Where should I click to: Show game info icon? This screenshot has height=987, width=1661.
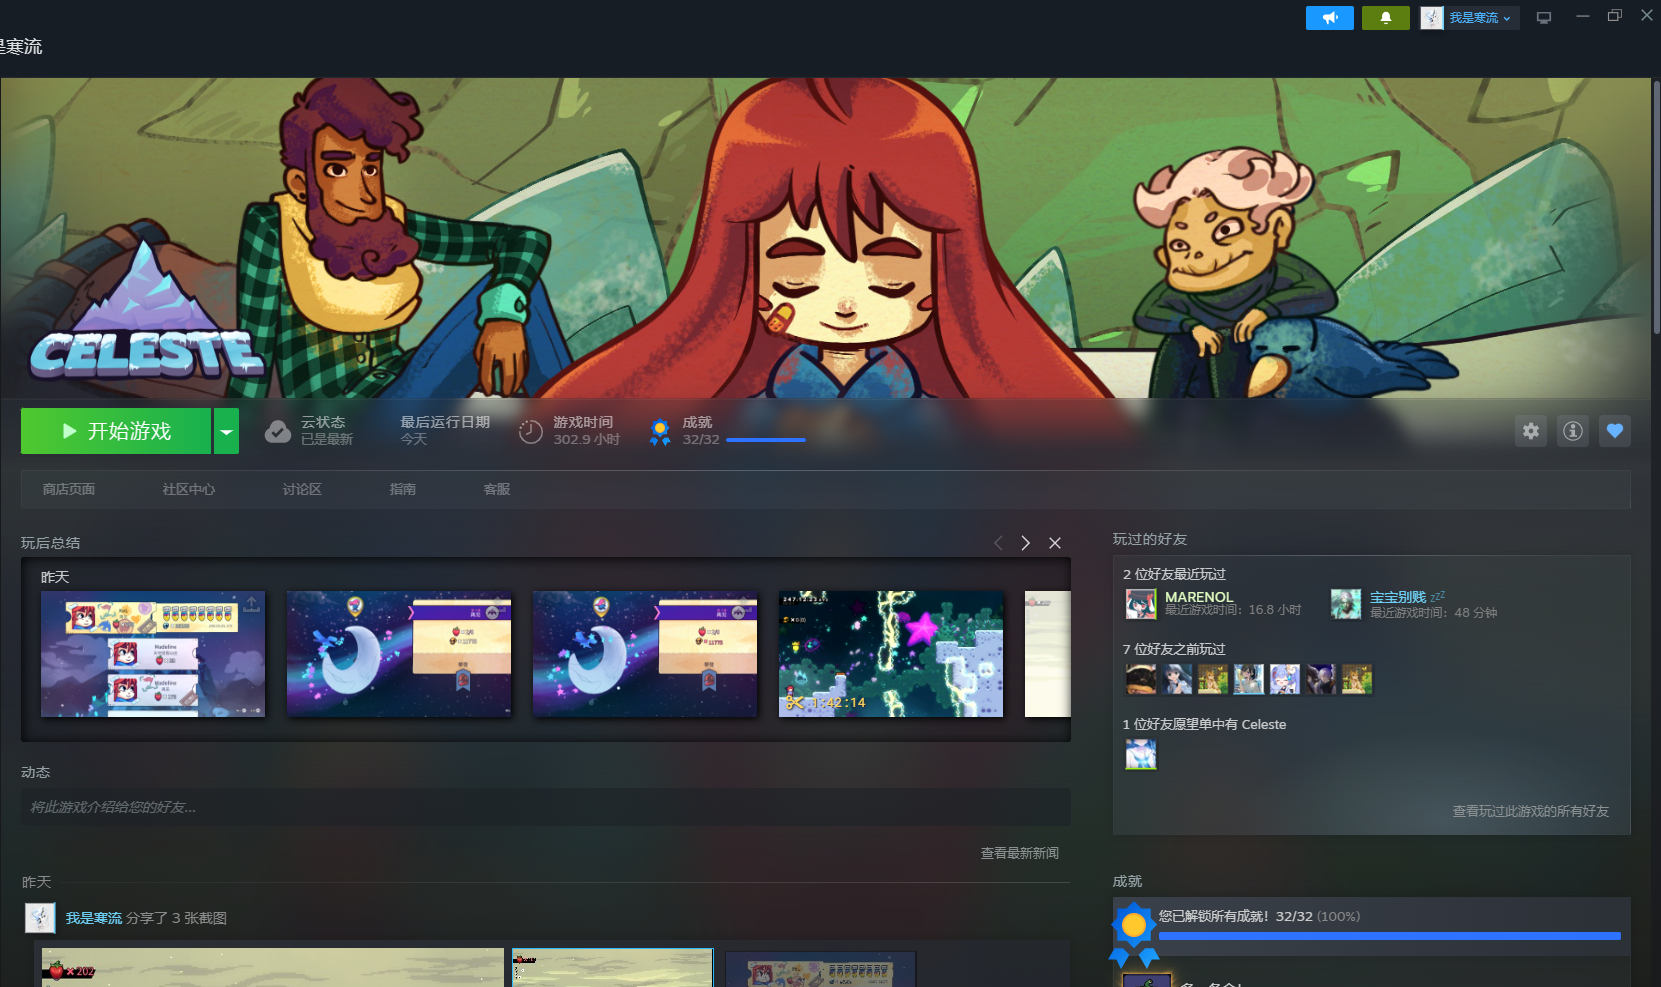pyautogui.click(x=1572, y=431)
